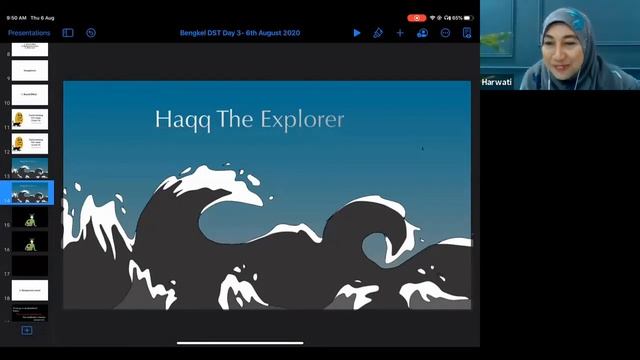Screen dimensions: 640x360
Task: Select slide 16 thumbnail with green figure
Action: 30,242
